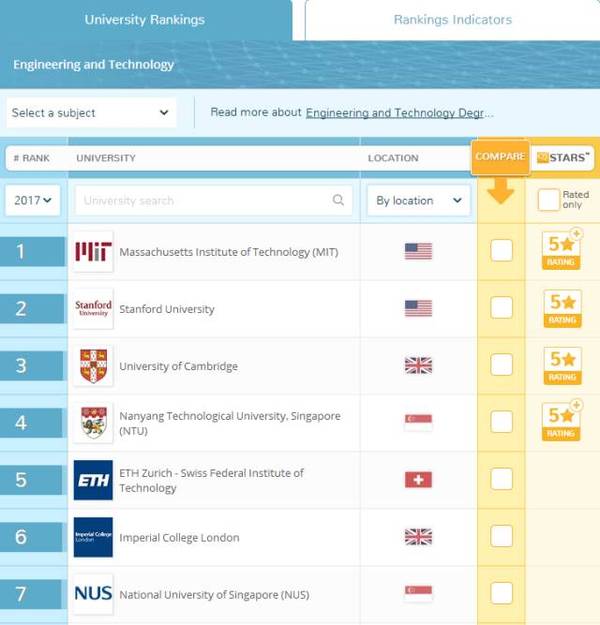This screenshot has height=625, width=600.
Task: Open NTU's 5 star rating badge
Action: (x=562, y=421)
